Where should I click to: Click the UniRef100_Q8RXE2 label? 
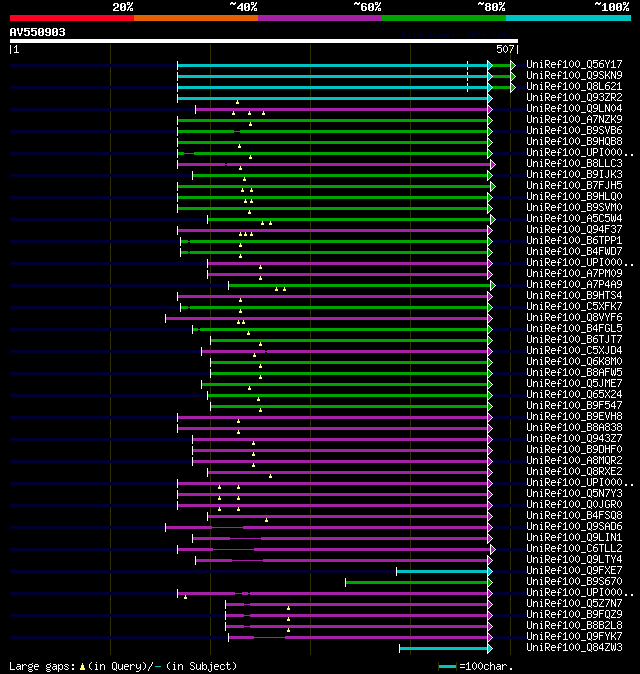(x=574, y=472)
